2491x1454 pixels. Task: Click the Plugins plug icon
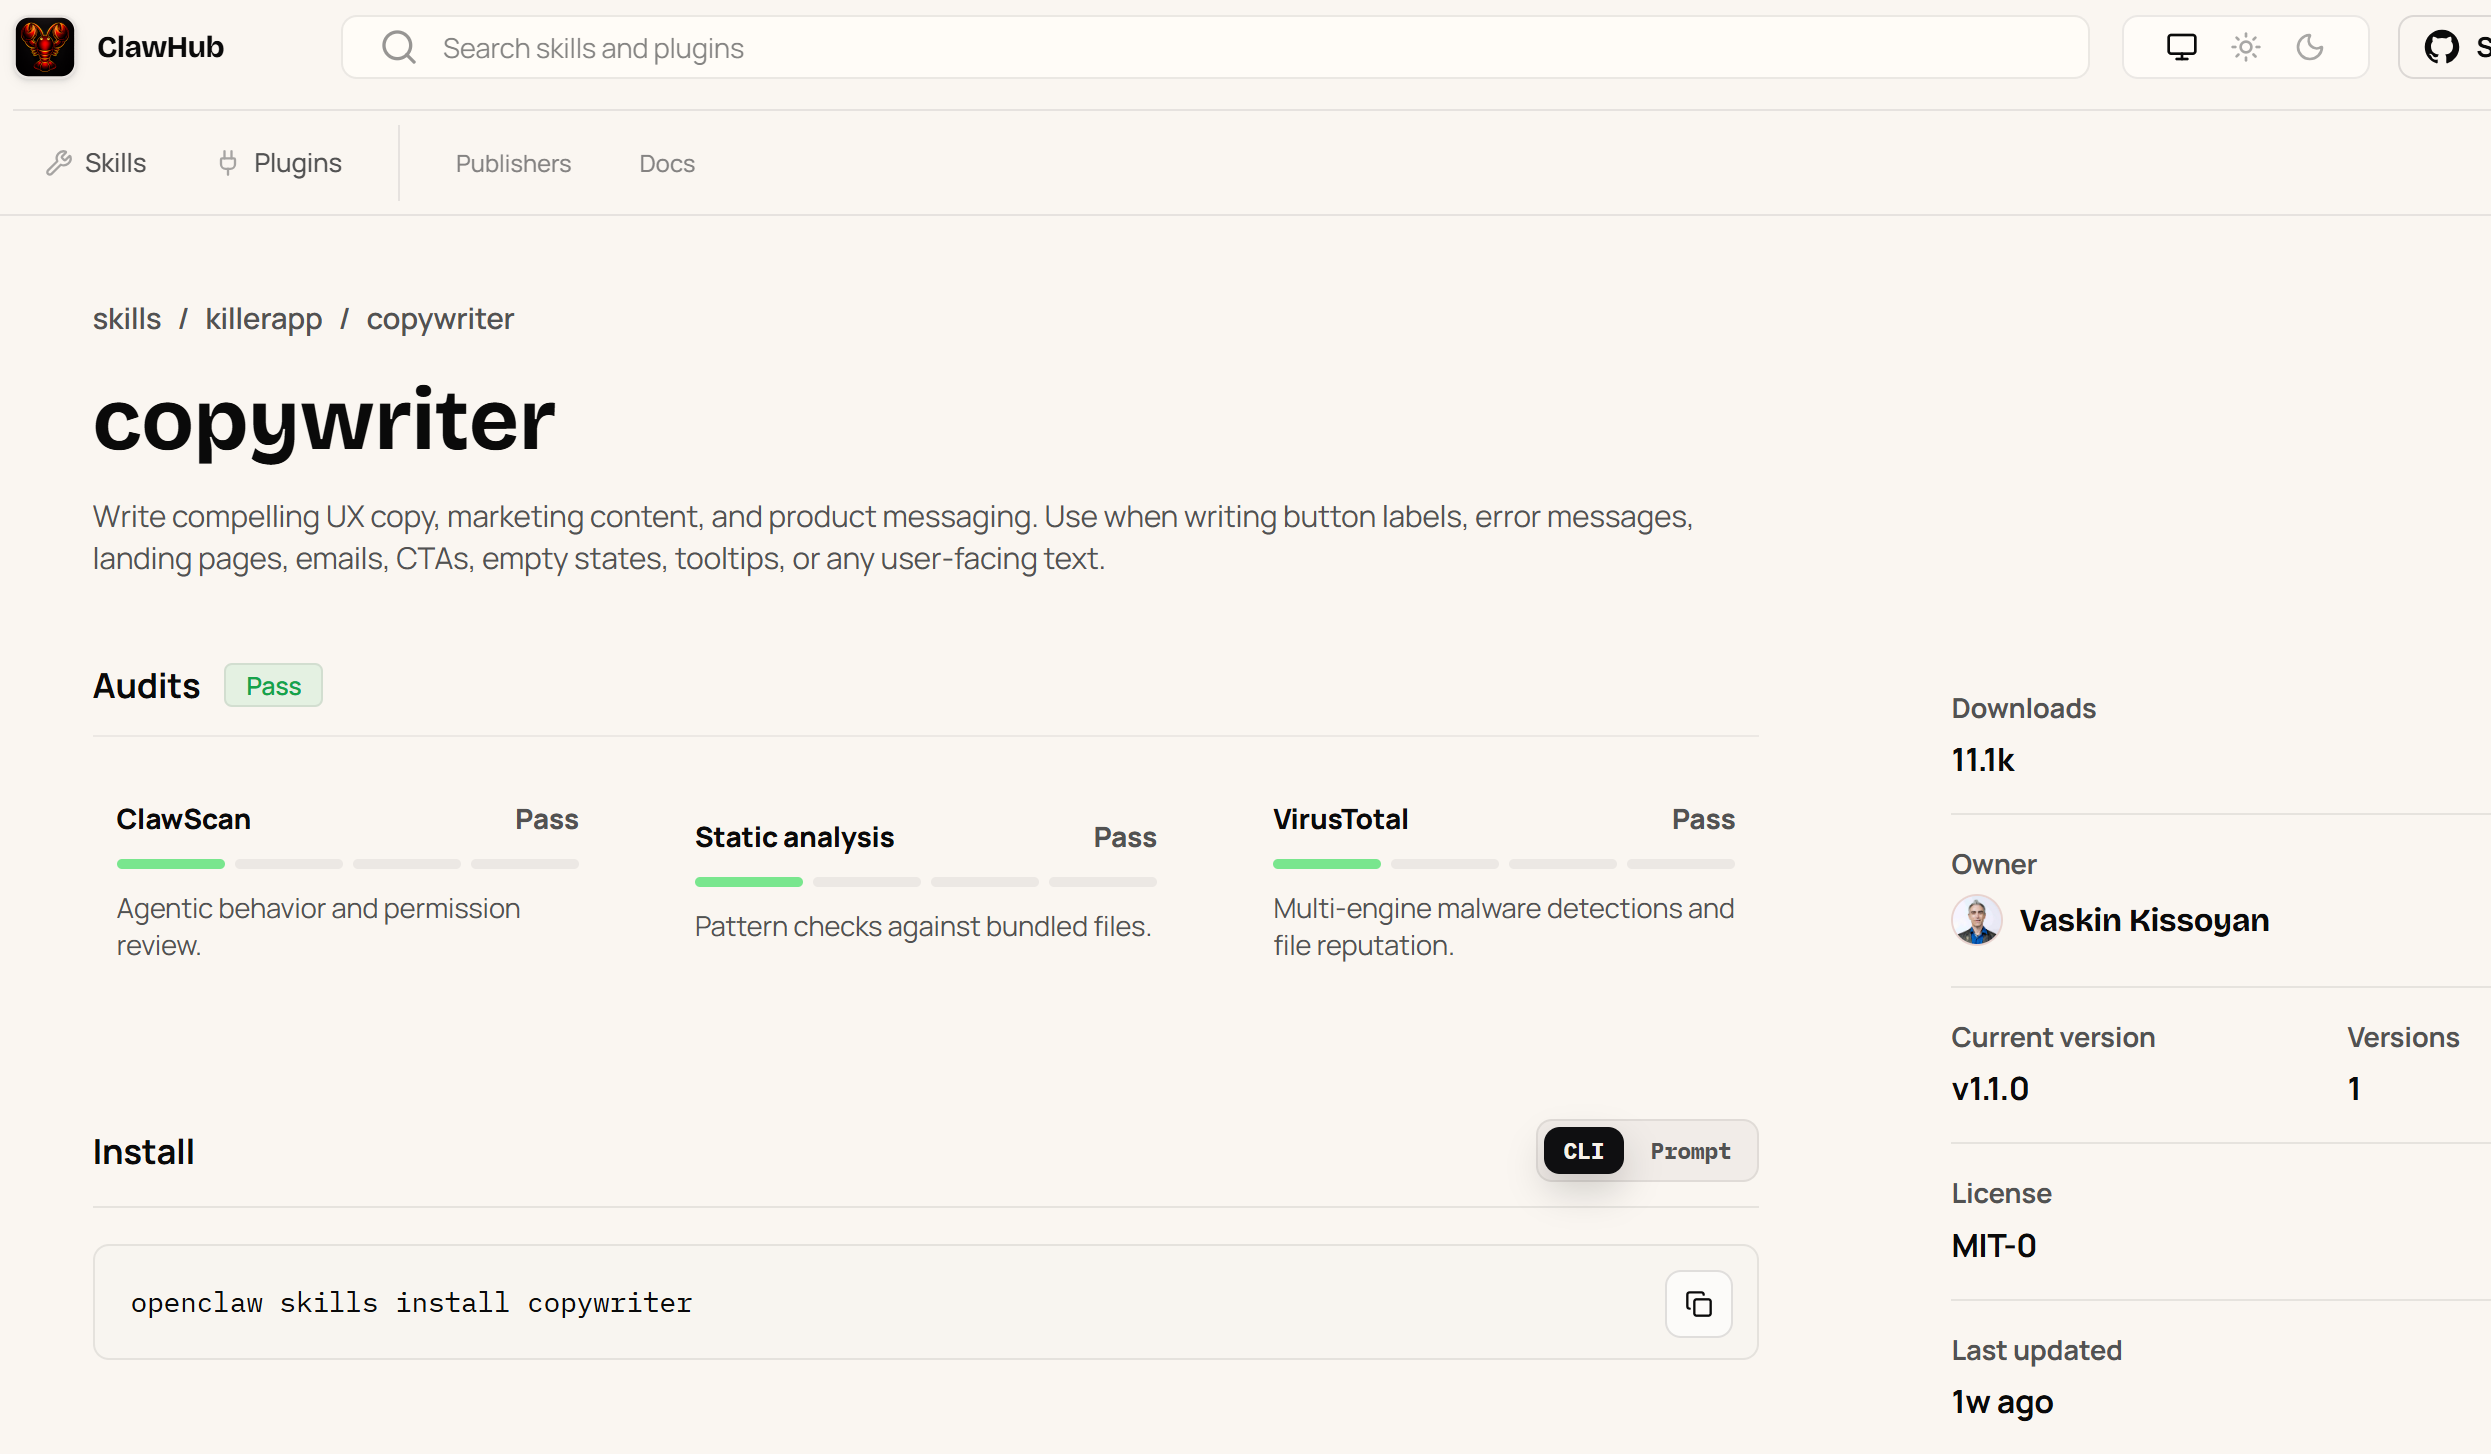click(228, 163)
